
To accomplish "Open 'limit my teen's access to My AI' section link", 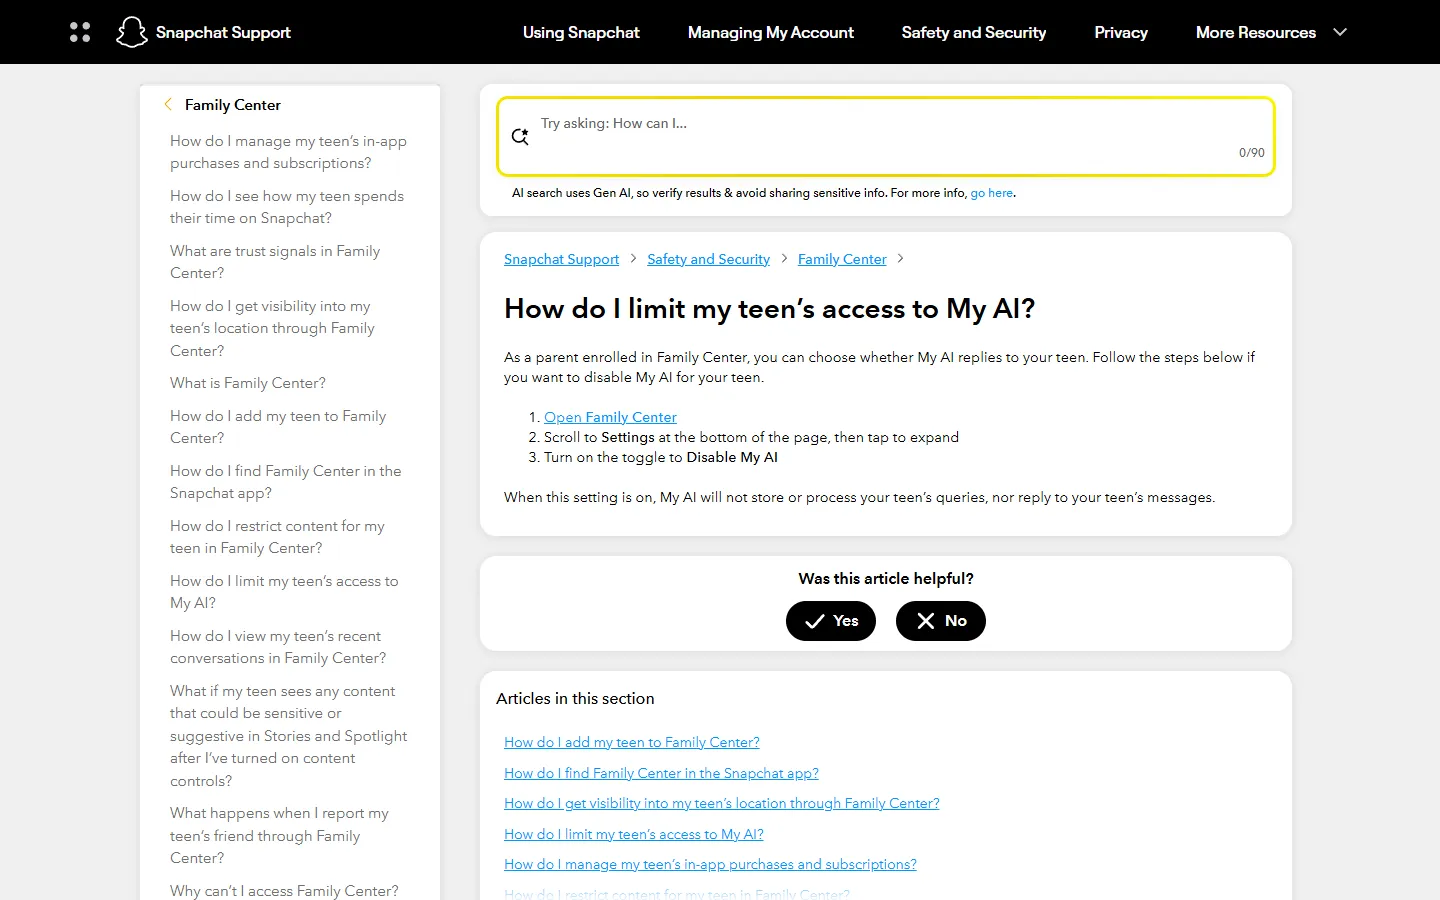I will tap(634, 834).
